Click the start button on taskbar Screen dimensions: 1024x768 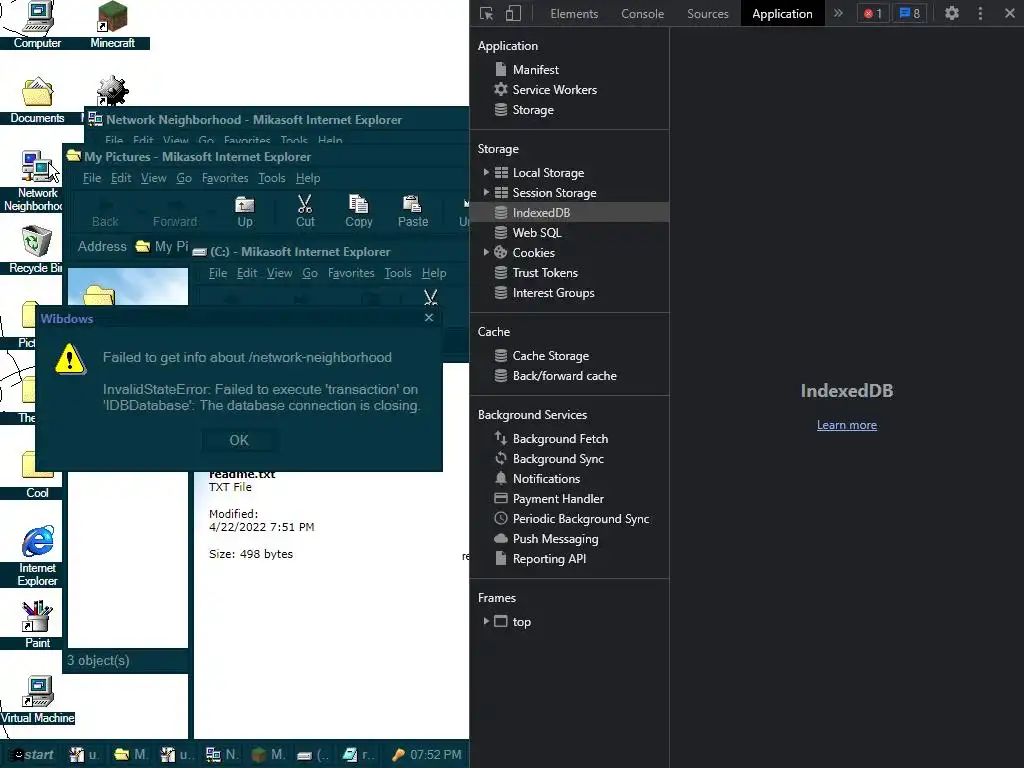click(x=33, y=754)
